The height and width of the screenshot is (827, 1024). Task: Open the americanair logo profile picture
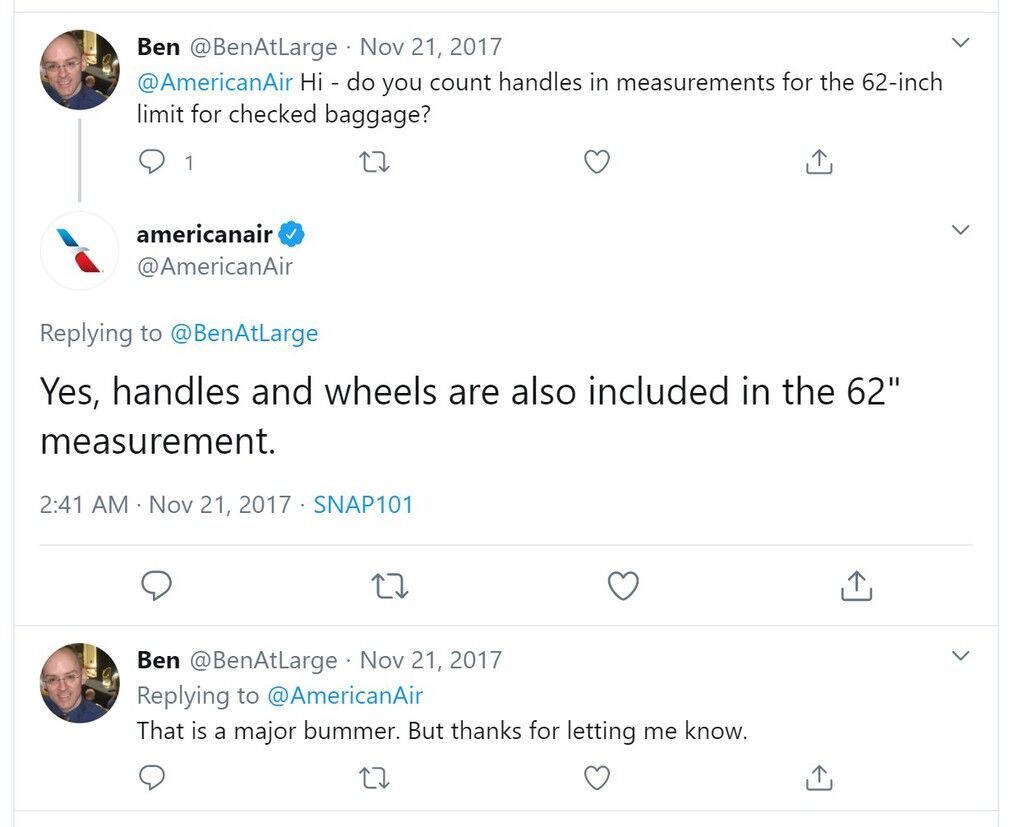(79, 250)
